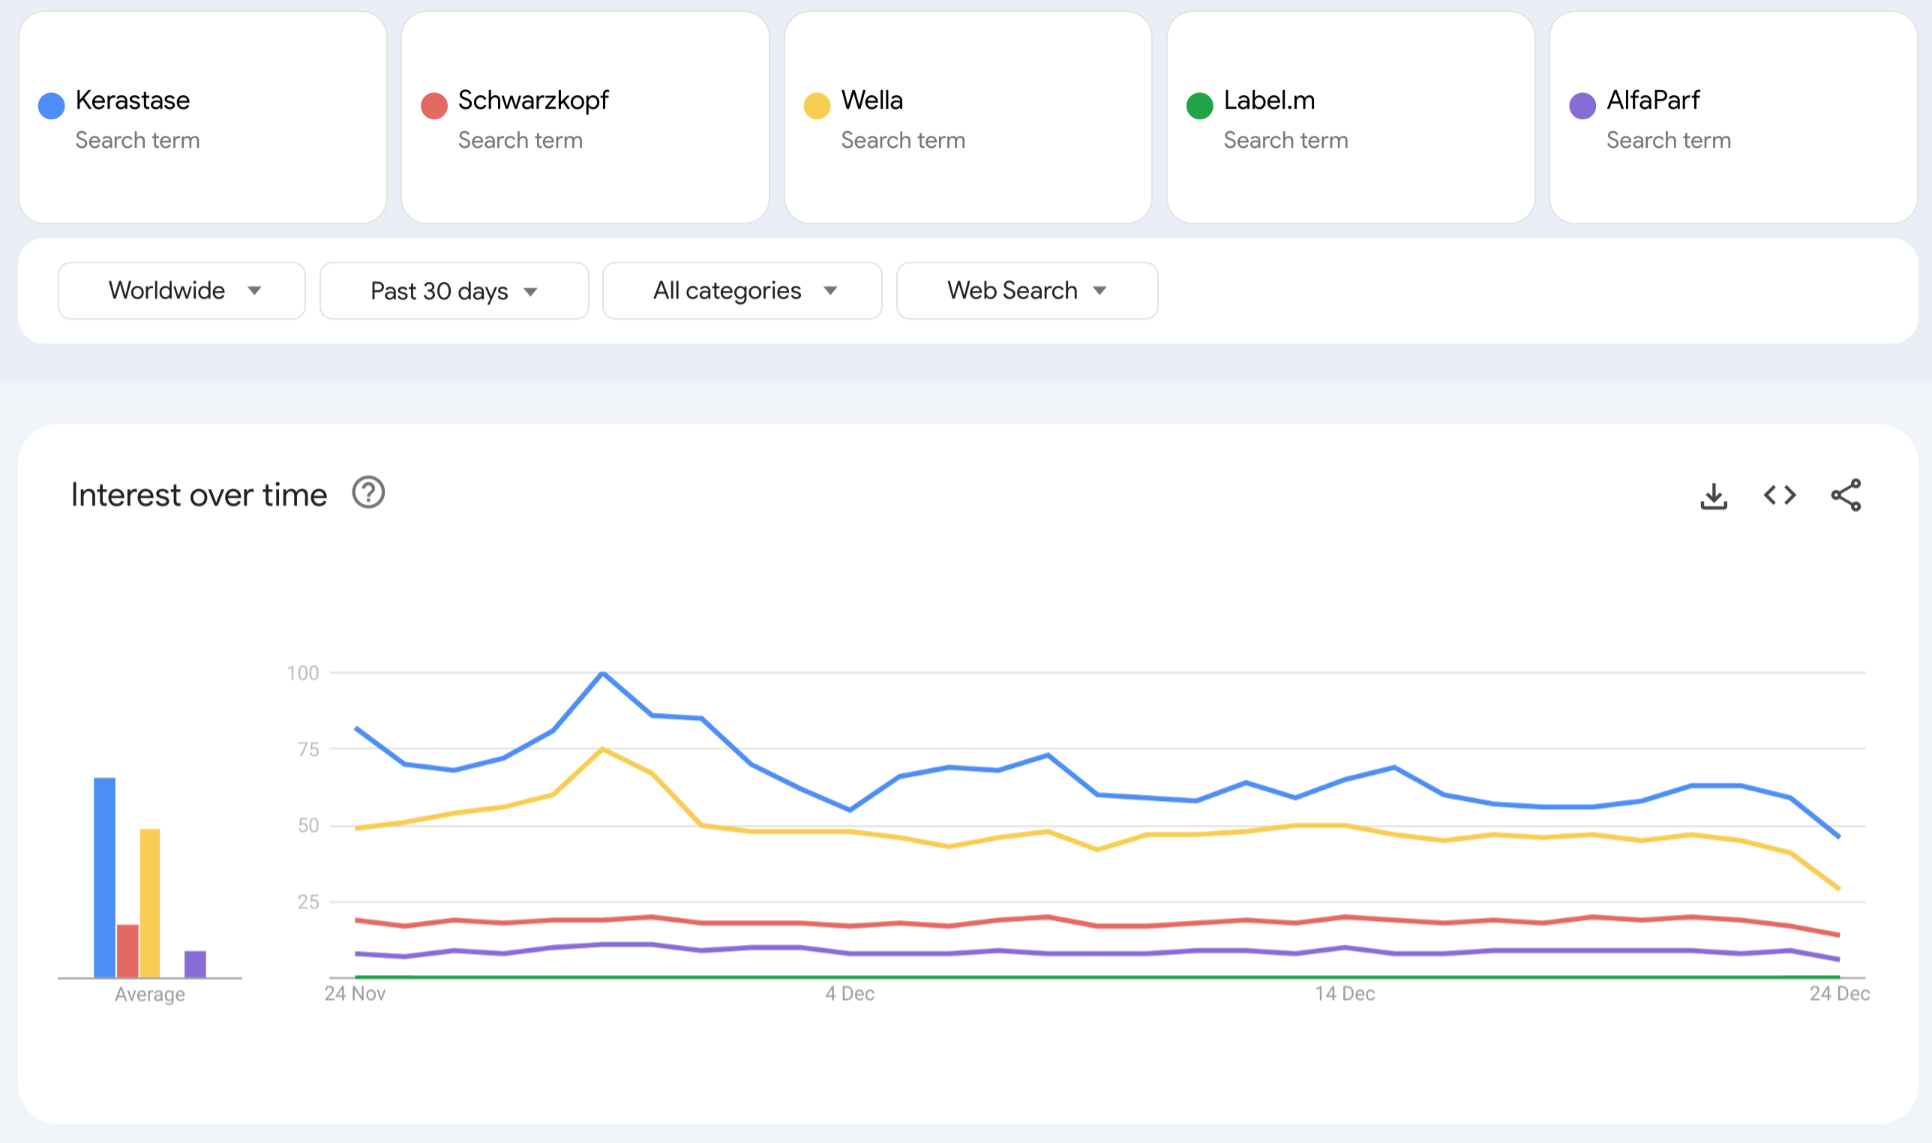Open the Worldwide region dropdown
1932x1143 pixels.
coord(182,291)
